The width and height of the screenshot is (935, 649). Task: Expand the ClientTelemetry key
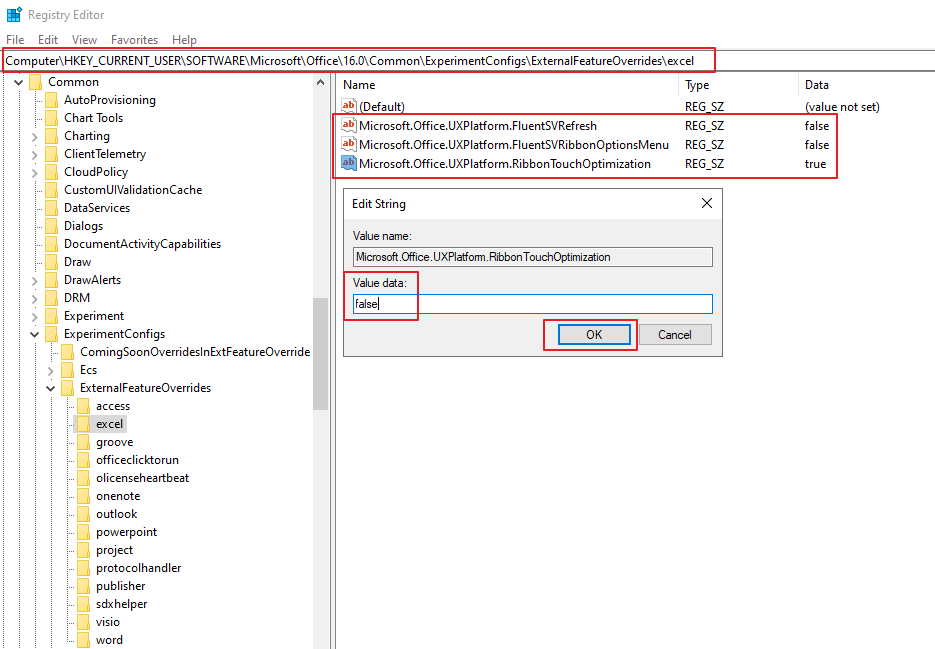click(35, 154)
